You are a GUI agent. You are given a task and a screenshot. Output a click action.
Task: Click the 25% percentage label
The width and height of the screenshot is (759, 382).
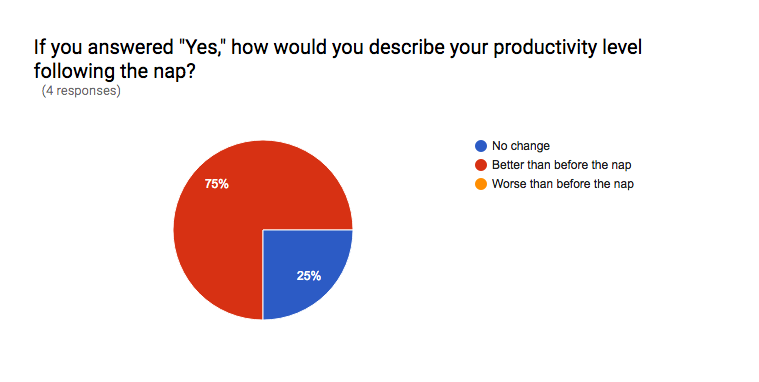309,276
